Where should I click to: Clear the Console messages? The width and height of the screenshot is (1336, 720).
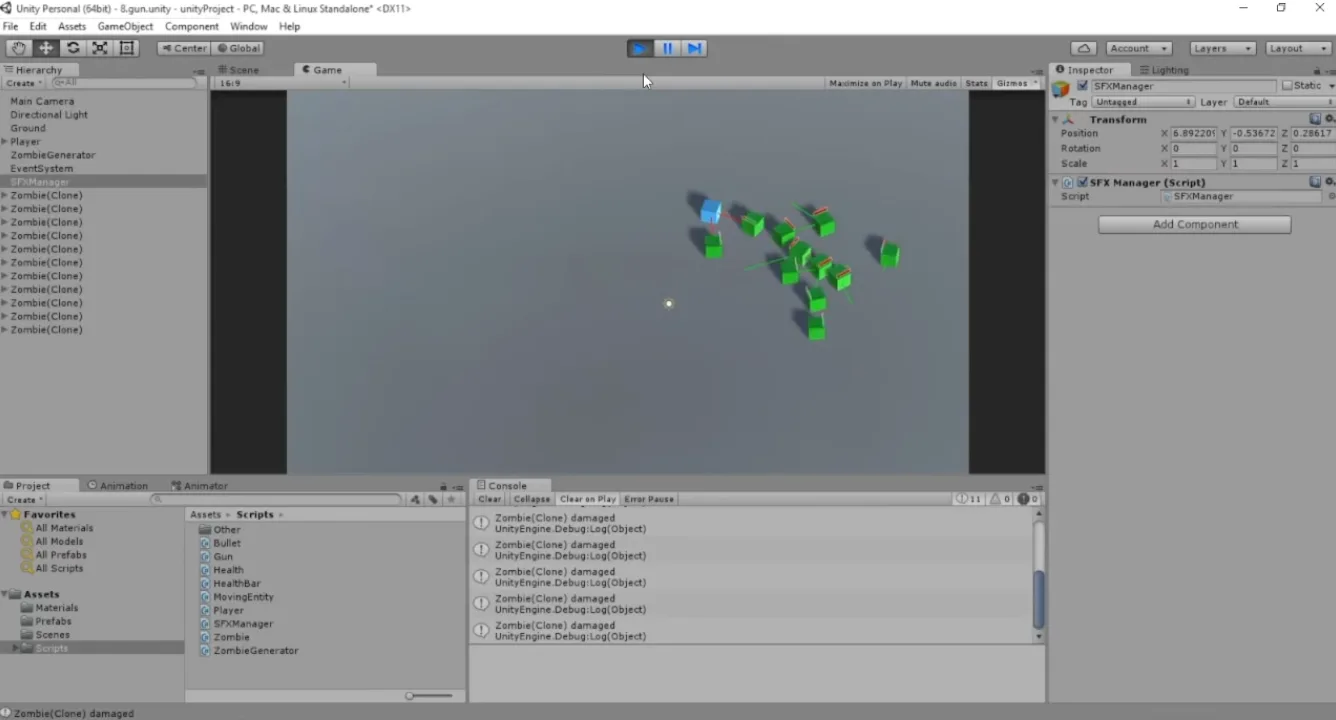tap(490, 499)
